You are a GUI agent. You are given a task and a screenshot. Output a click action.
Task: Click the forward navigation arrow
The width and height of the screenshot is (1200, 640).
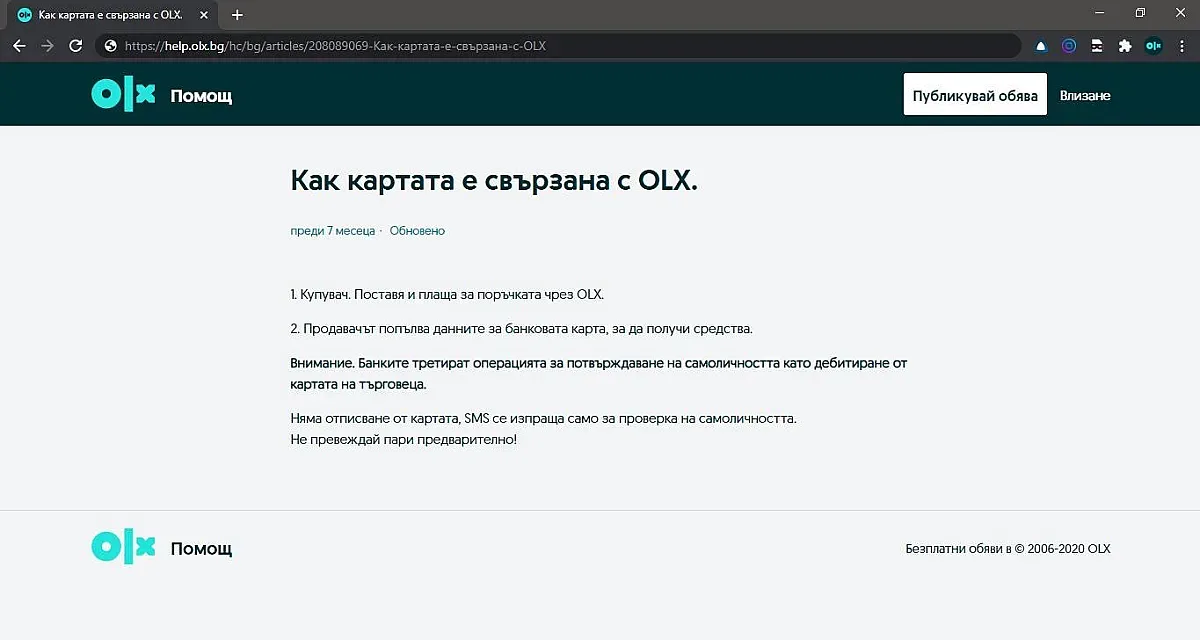[47, 46]
